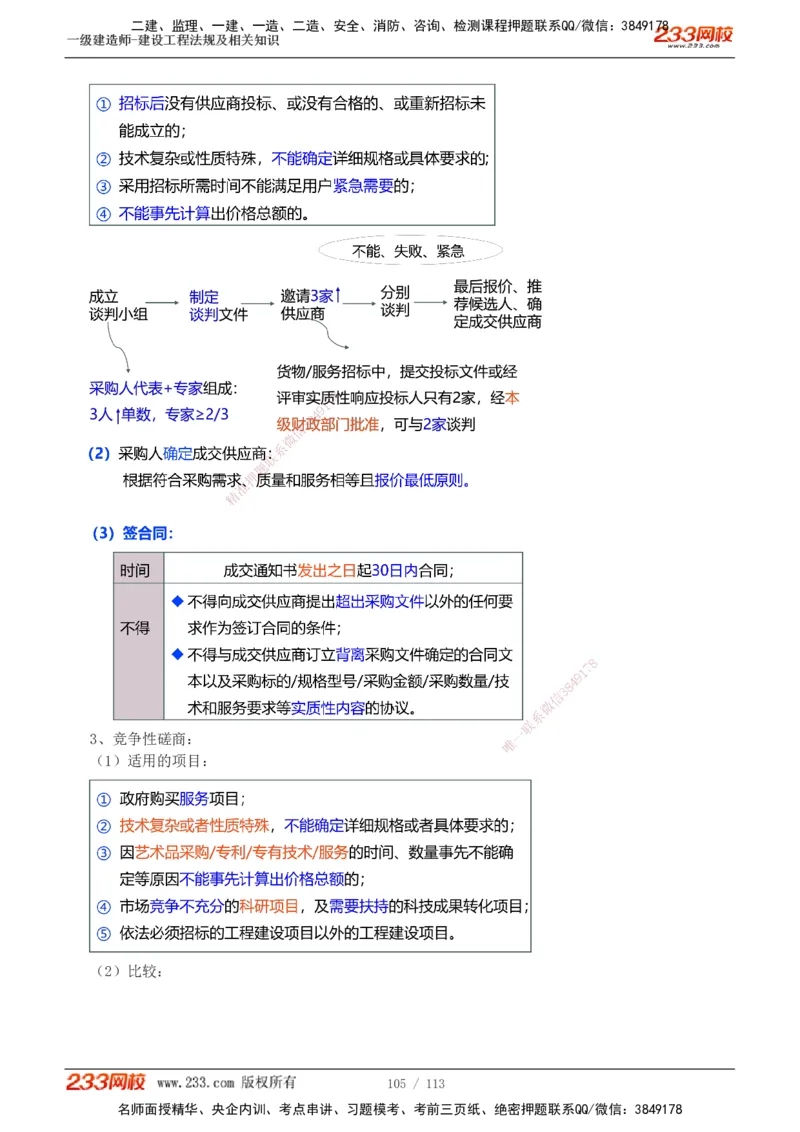Click the gray scrollbar below the header
800x1132 pixels.
pos(400,60)
